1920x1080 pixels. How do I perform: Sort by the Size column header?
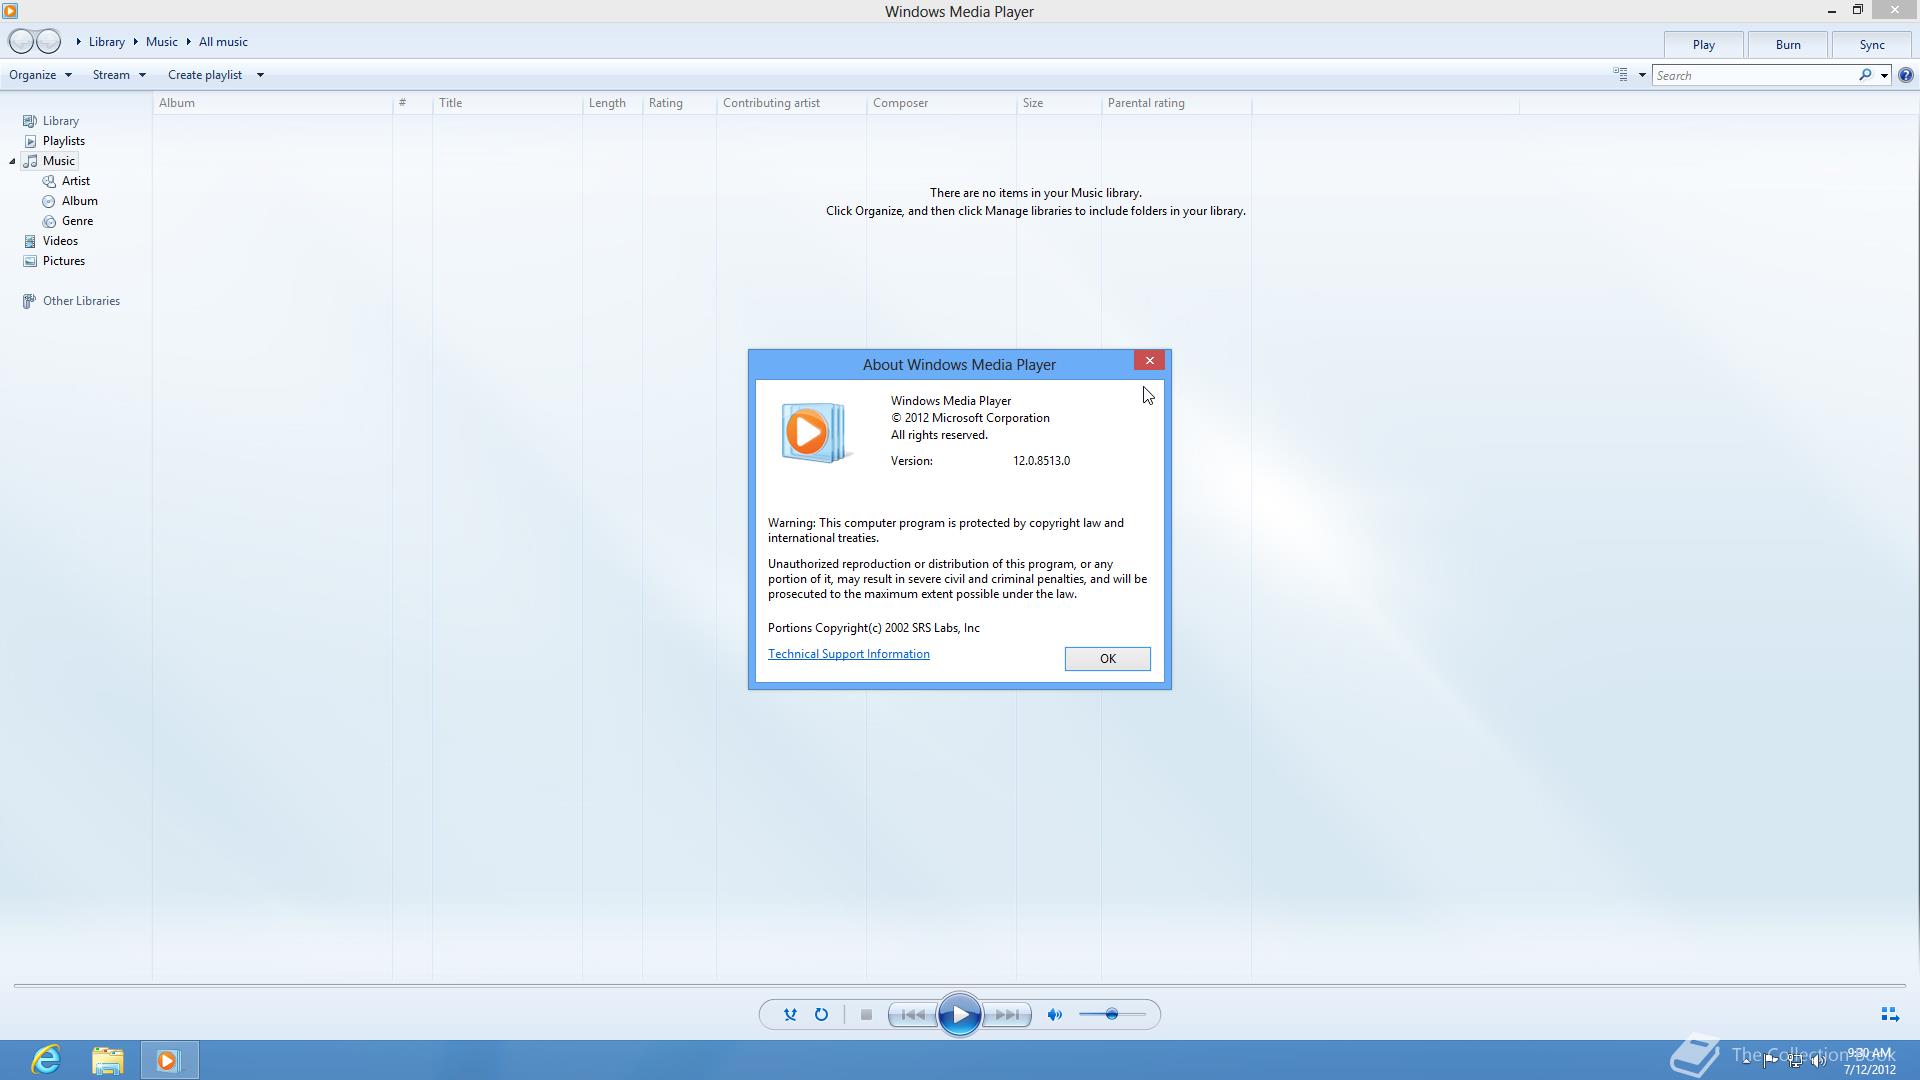[1059, 103]
